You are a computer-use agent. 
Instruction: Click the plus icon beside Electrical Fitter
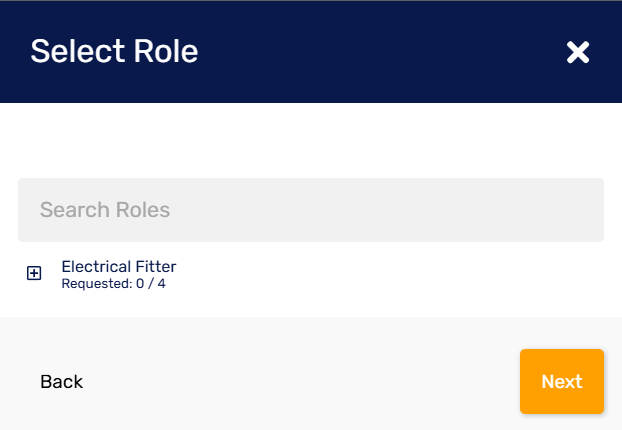pyautogui.click(x=34, y=273)
